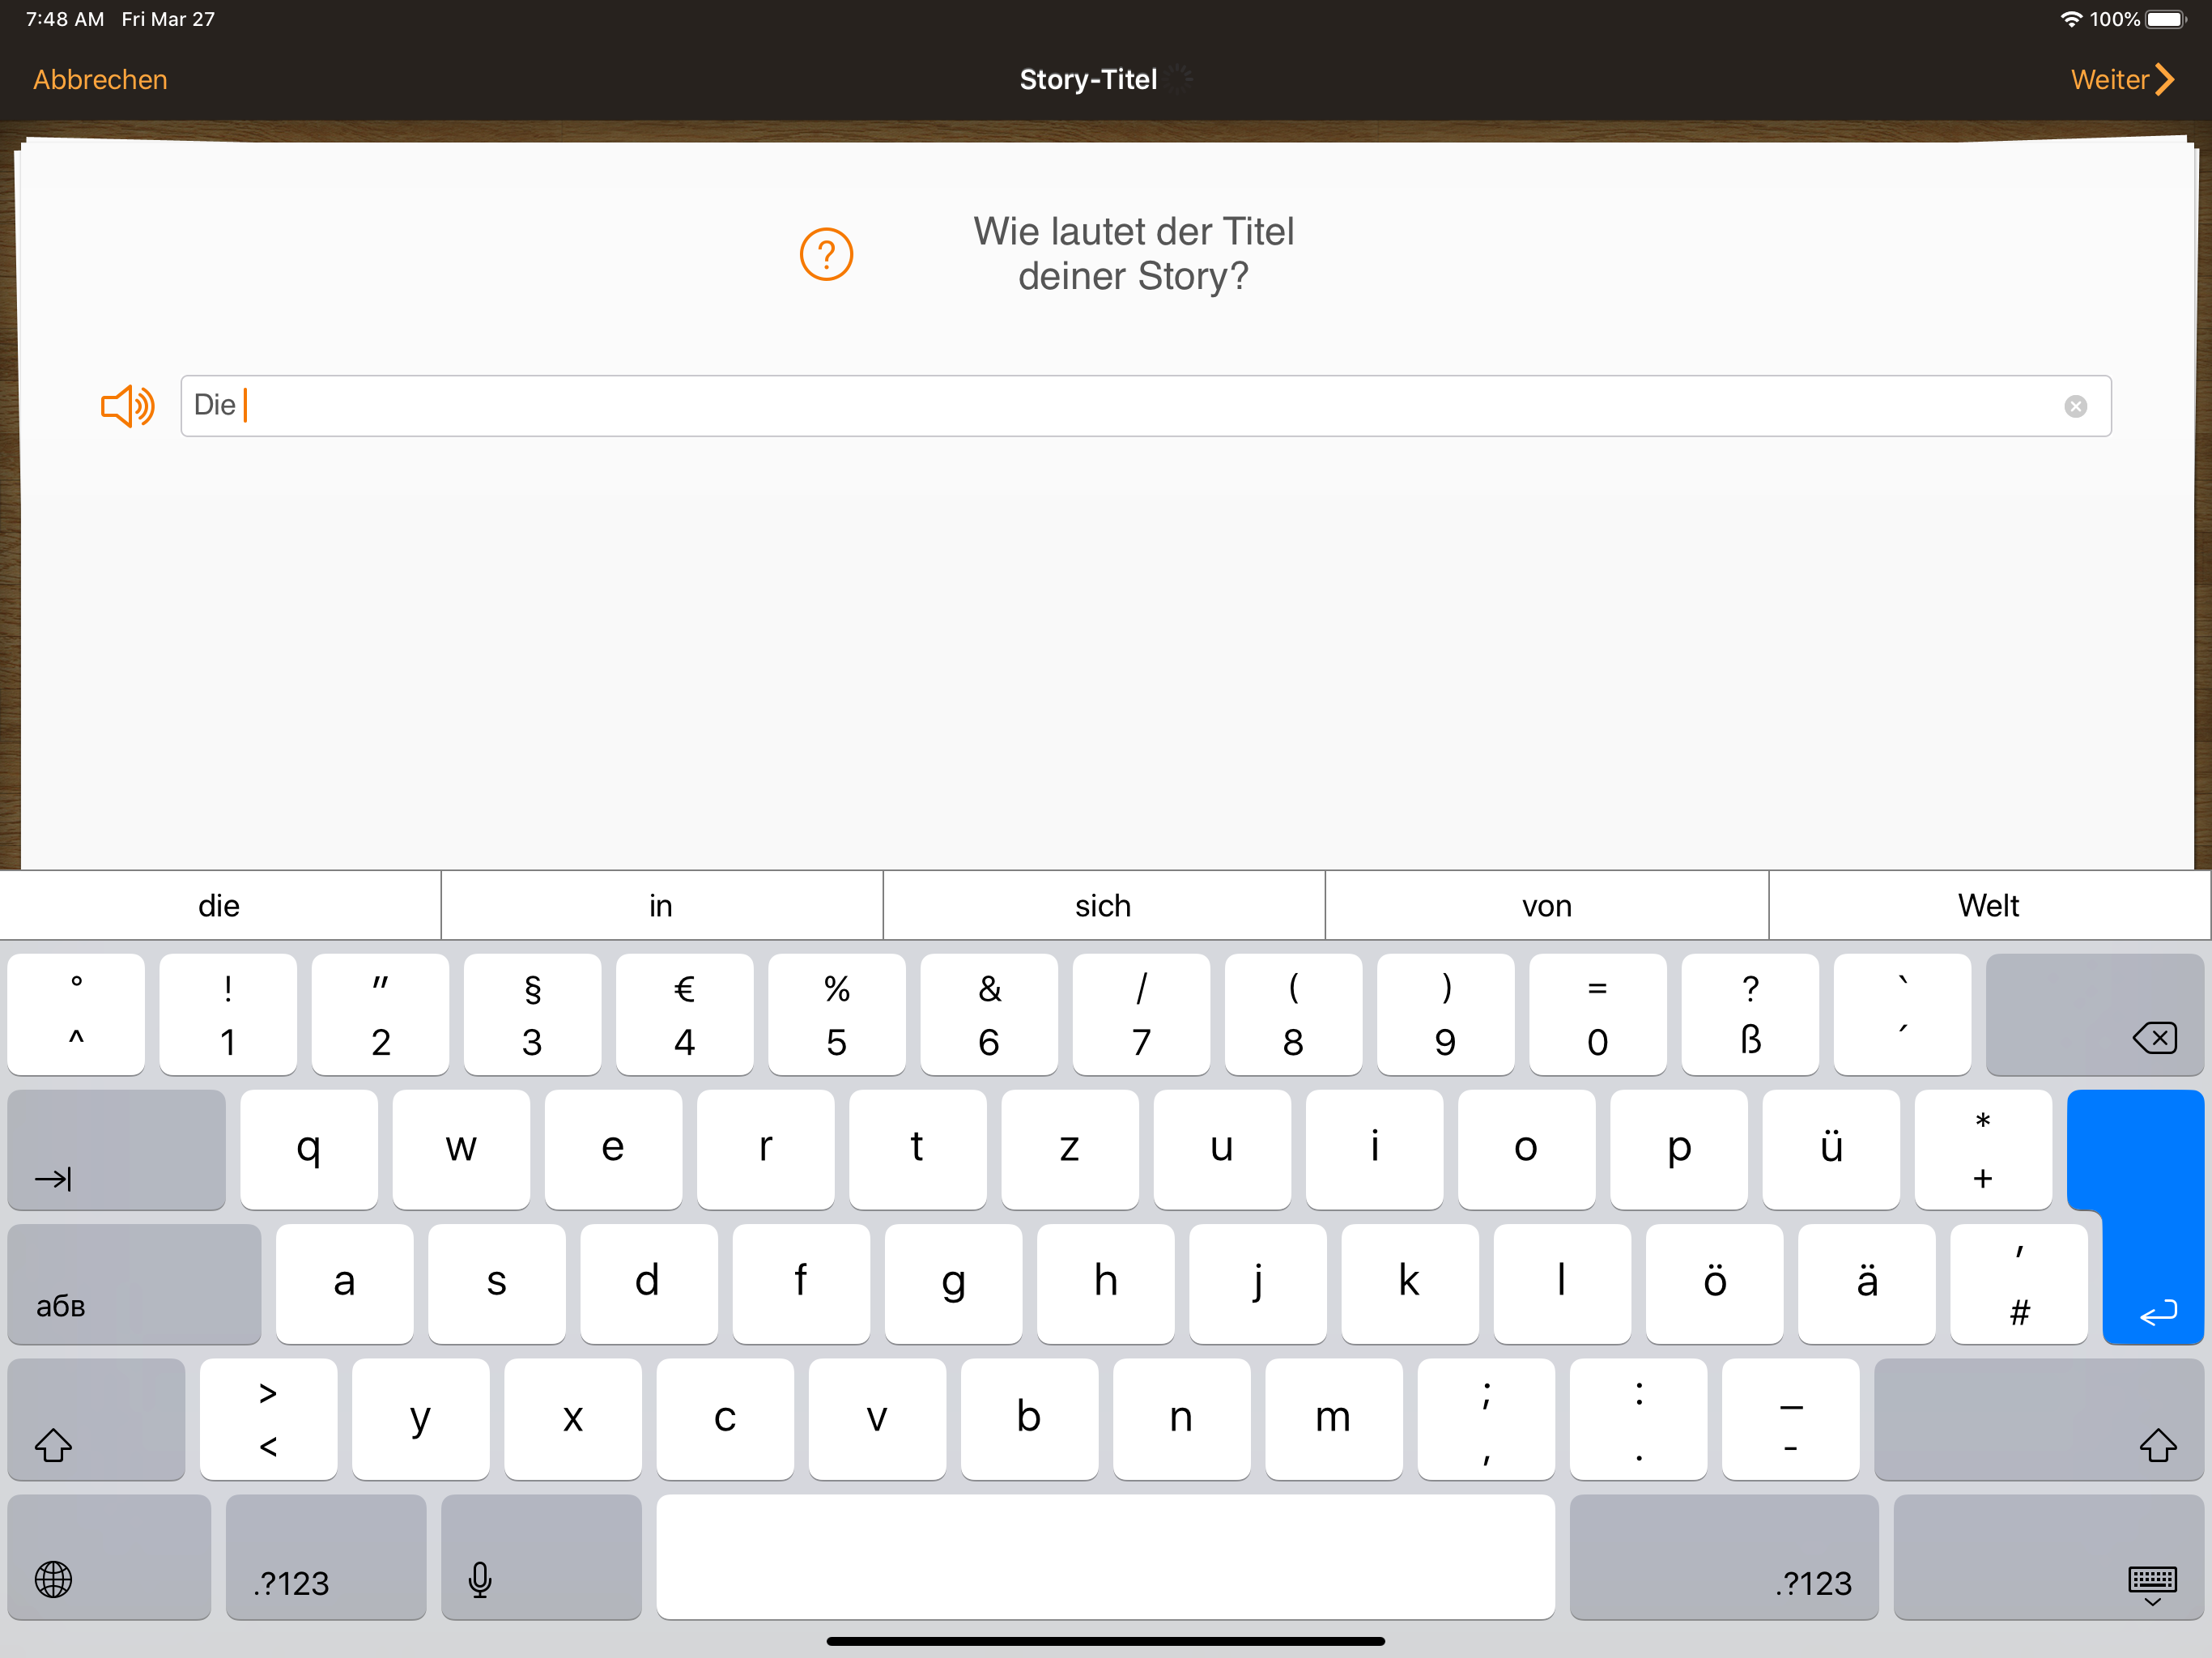Play title audio with speaker icon

pos(128,406)
